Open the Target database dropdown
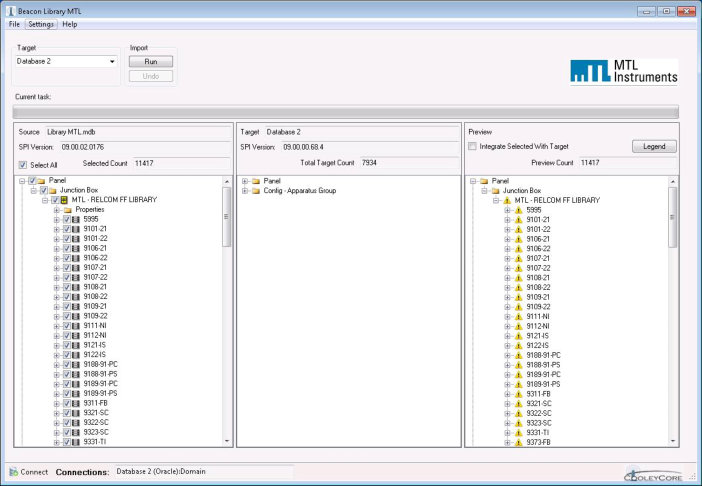Screen dimensions: 702x486 click(112, 61)
